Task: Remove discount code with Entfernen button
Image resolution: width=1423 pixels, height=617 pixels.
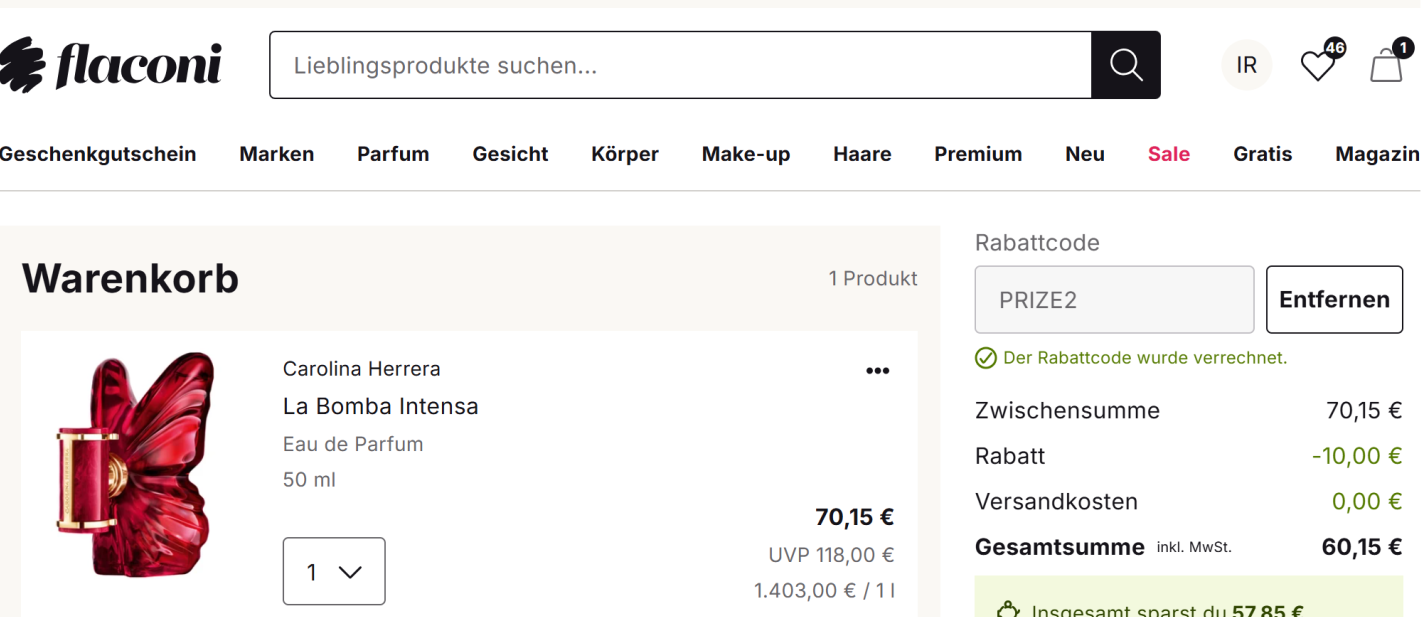Action: 1334,299
